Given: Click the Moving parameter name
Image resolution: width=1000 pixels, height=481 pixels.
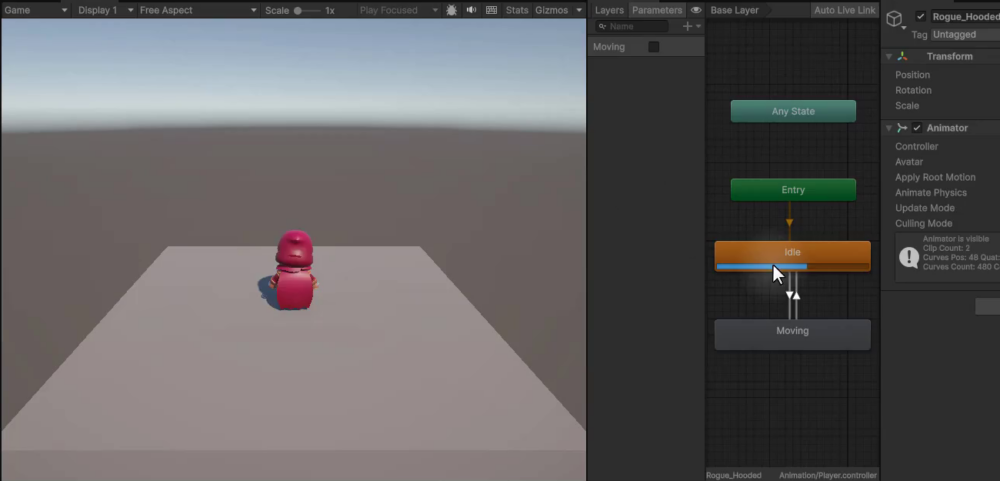Looking at the screenshot, I should tap(609, 47).
